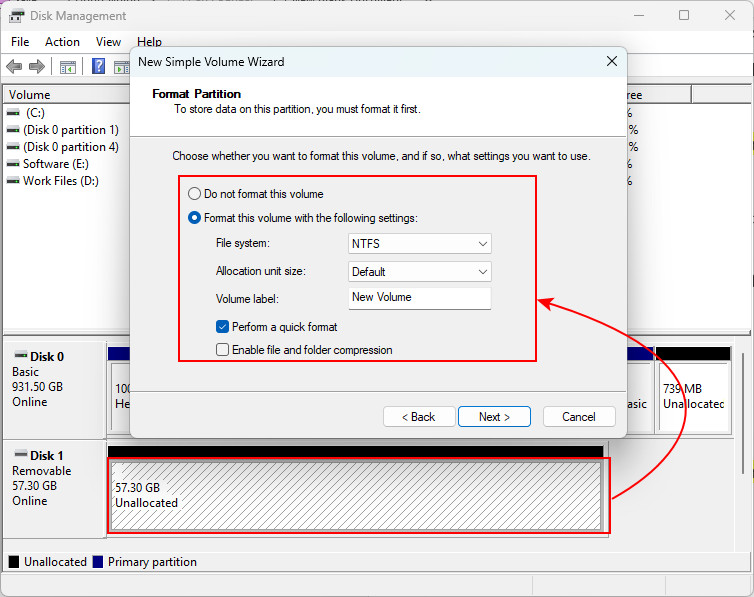
Task: Click the Volume column header
Action: pyautogui.click(x=67, y=95)
